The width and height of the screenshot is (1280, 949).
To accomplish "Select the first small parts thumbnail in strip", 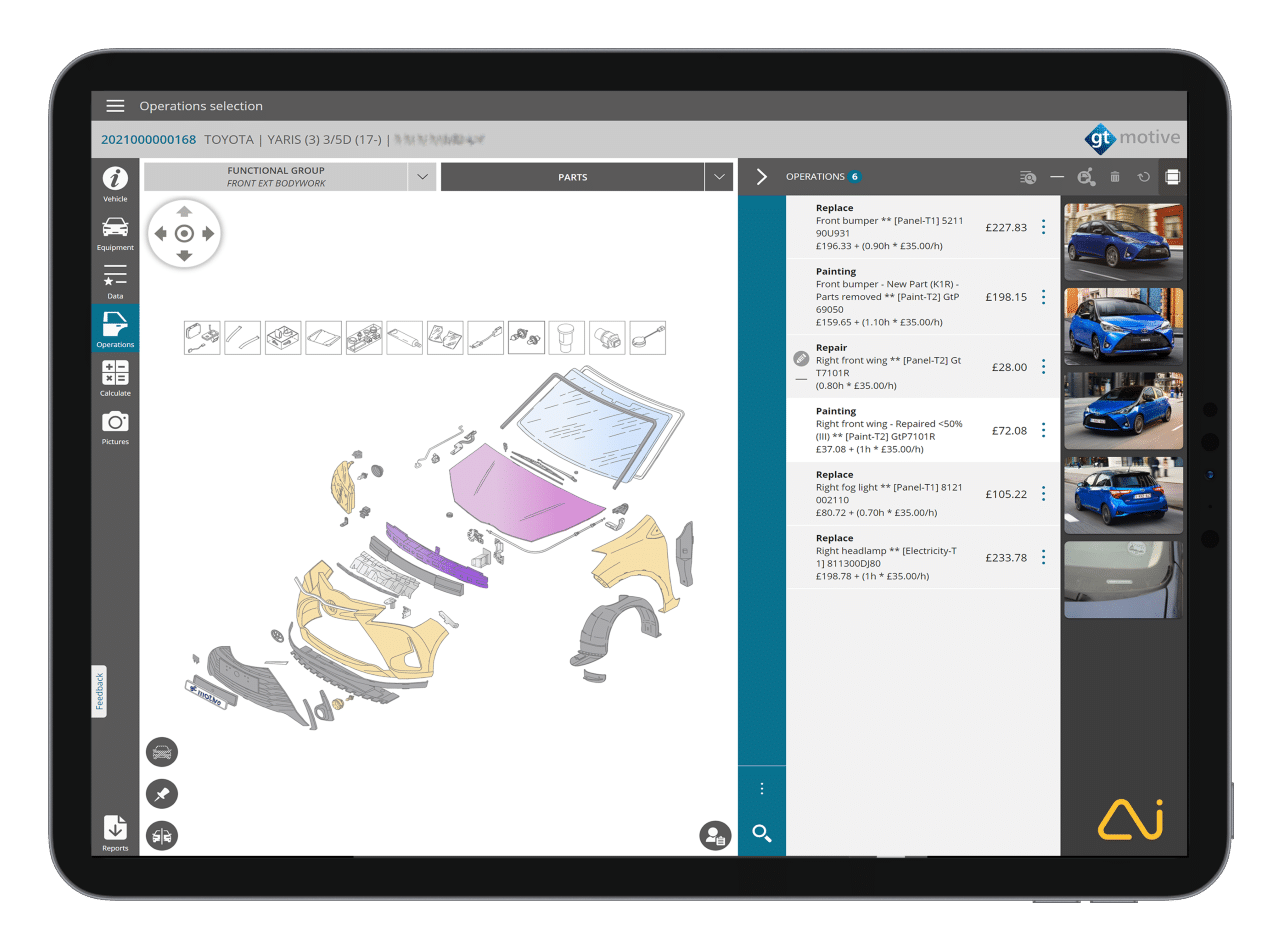I will (202, 338).
